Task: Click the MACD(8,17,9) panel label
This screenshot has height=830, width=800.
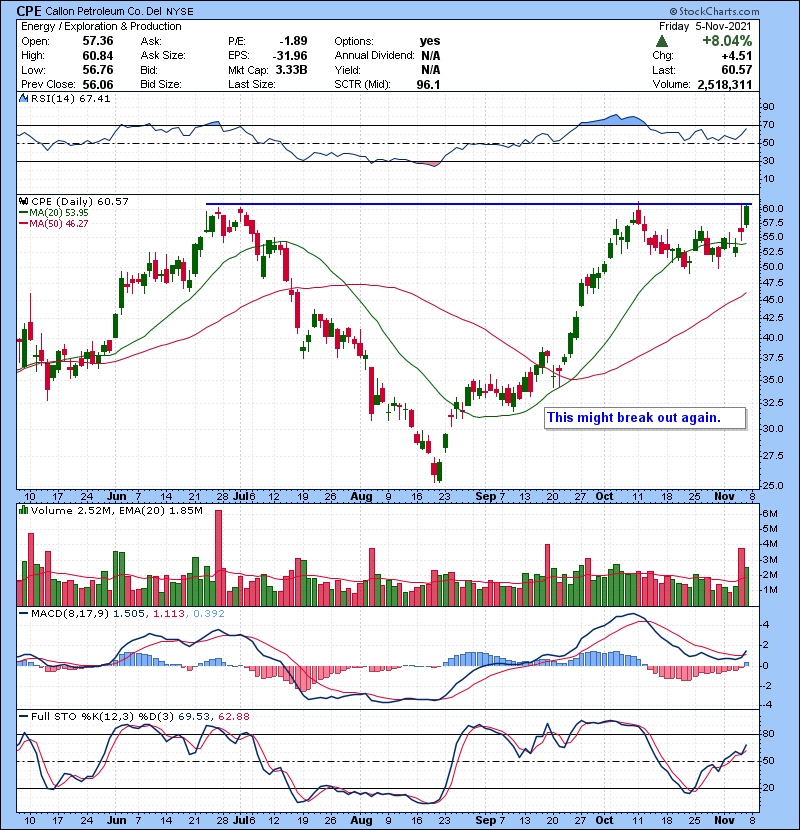Action: pyautogui.click(x=70, y=614)
